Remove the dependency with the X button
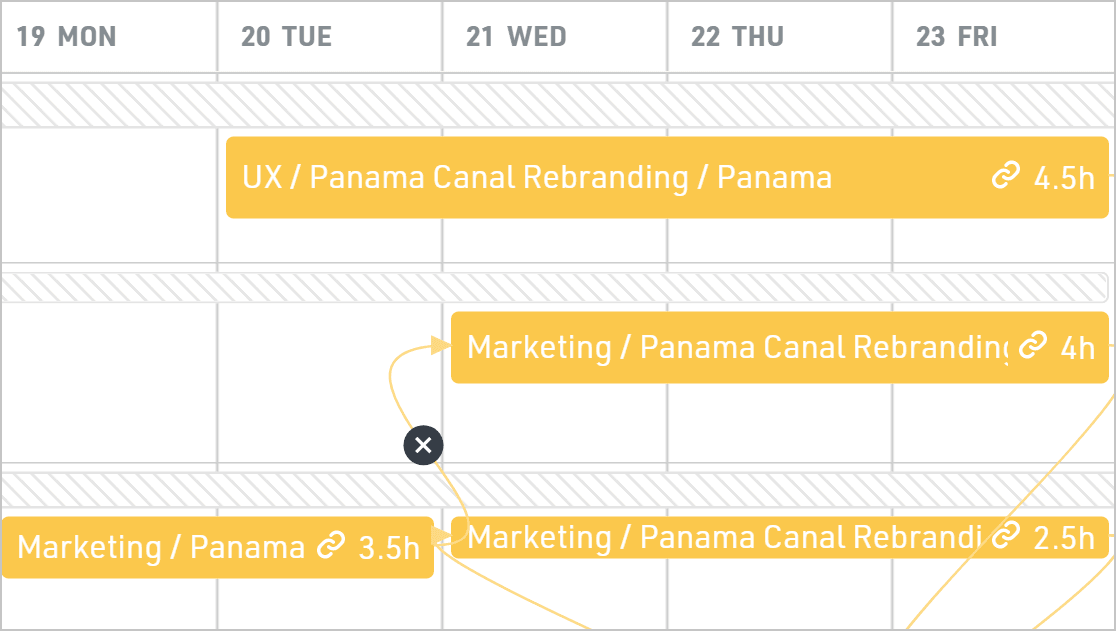 click(x=423, y=445)
